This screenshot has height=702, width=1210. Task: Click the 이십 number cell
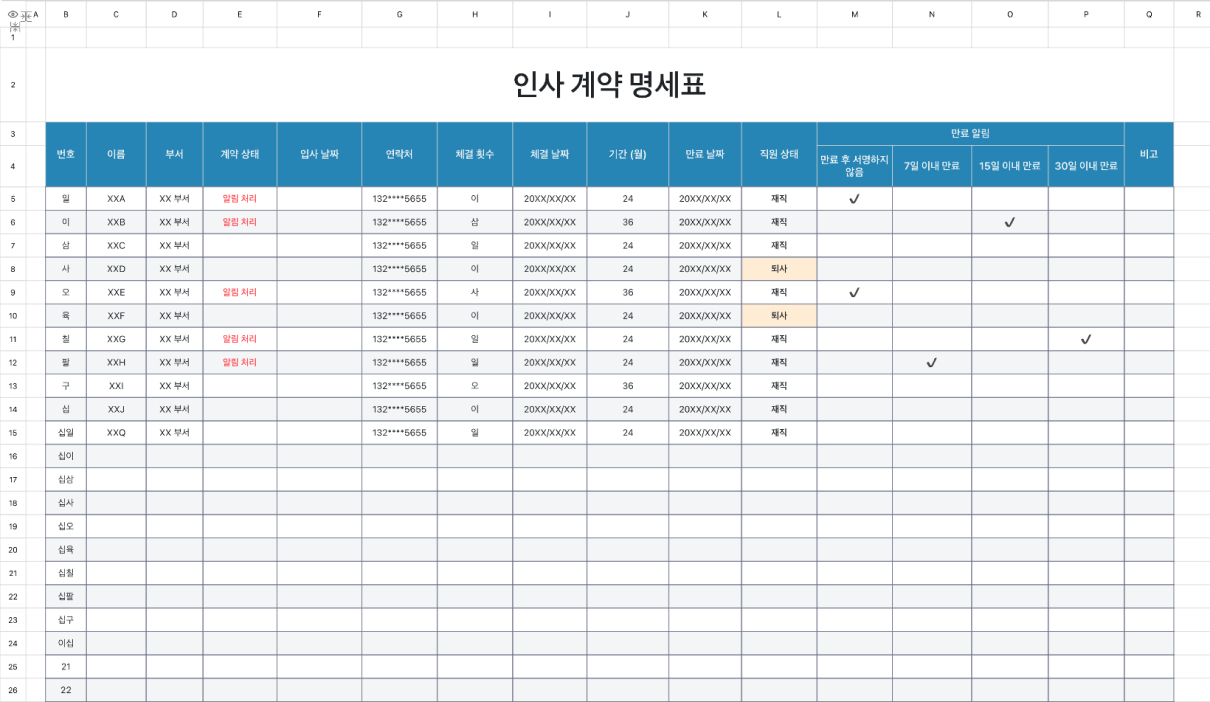pos(66,643)
